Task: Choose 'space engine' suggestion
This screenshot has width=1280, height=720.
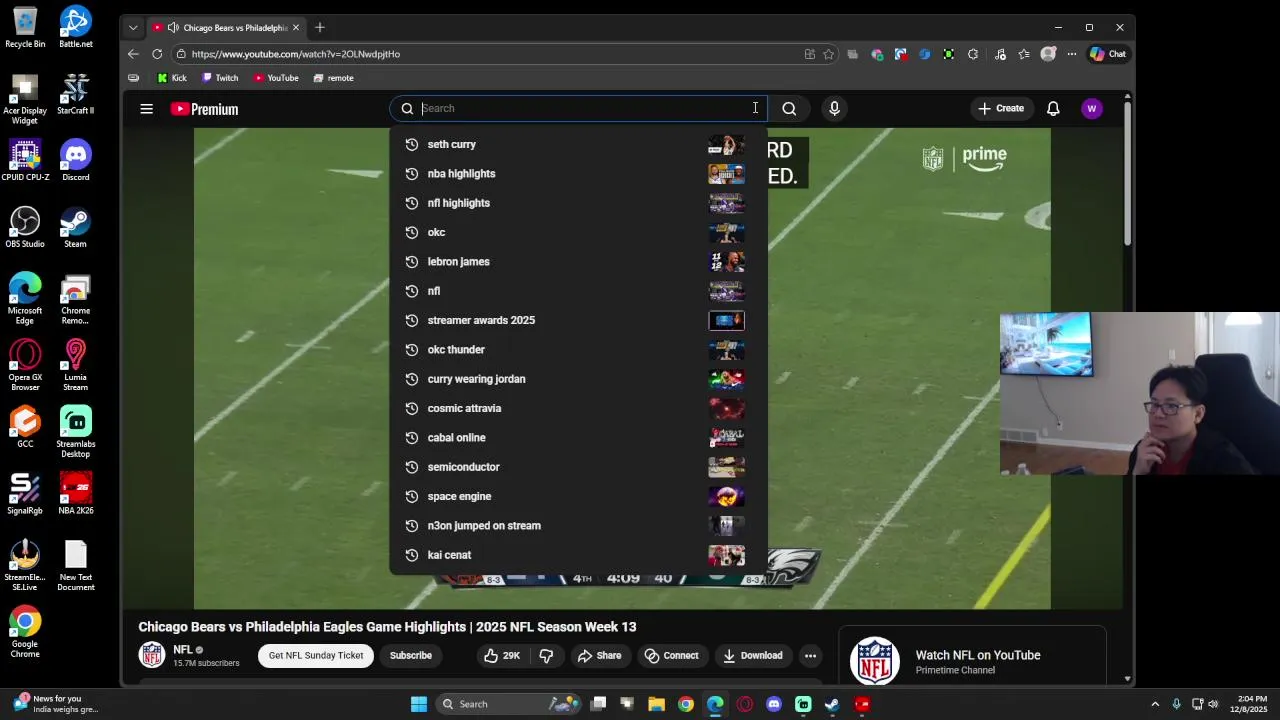Action: (x=578, y=496)
